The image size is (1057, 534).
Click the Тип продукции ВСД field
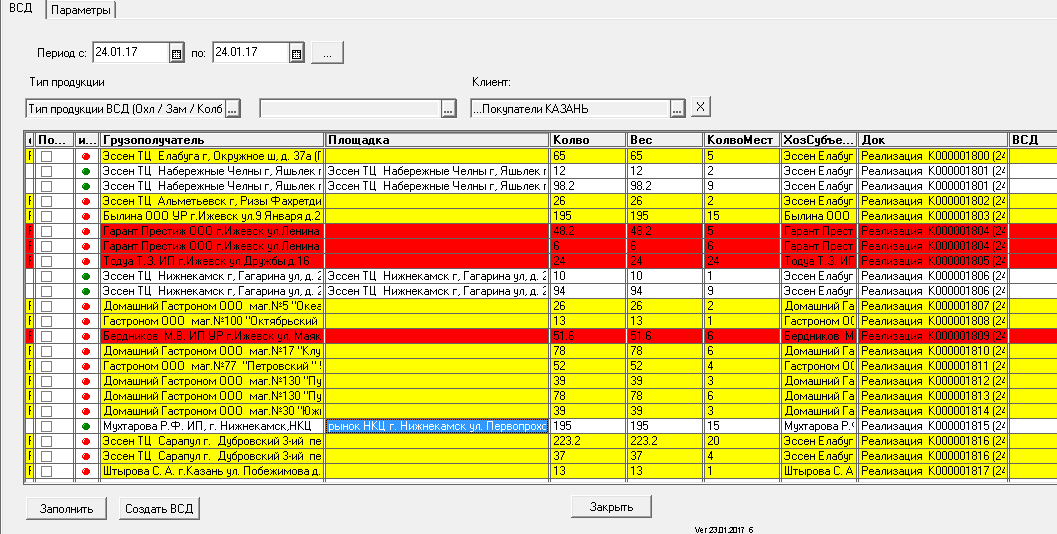click(x=125, y=109)
